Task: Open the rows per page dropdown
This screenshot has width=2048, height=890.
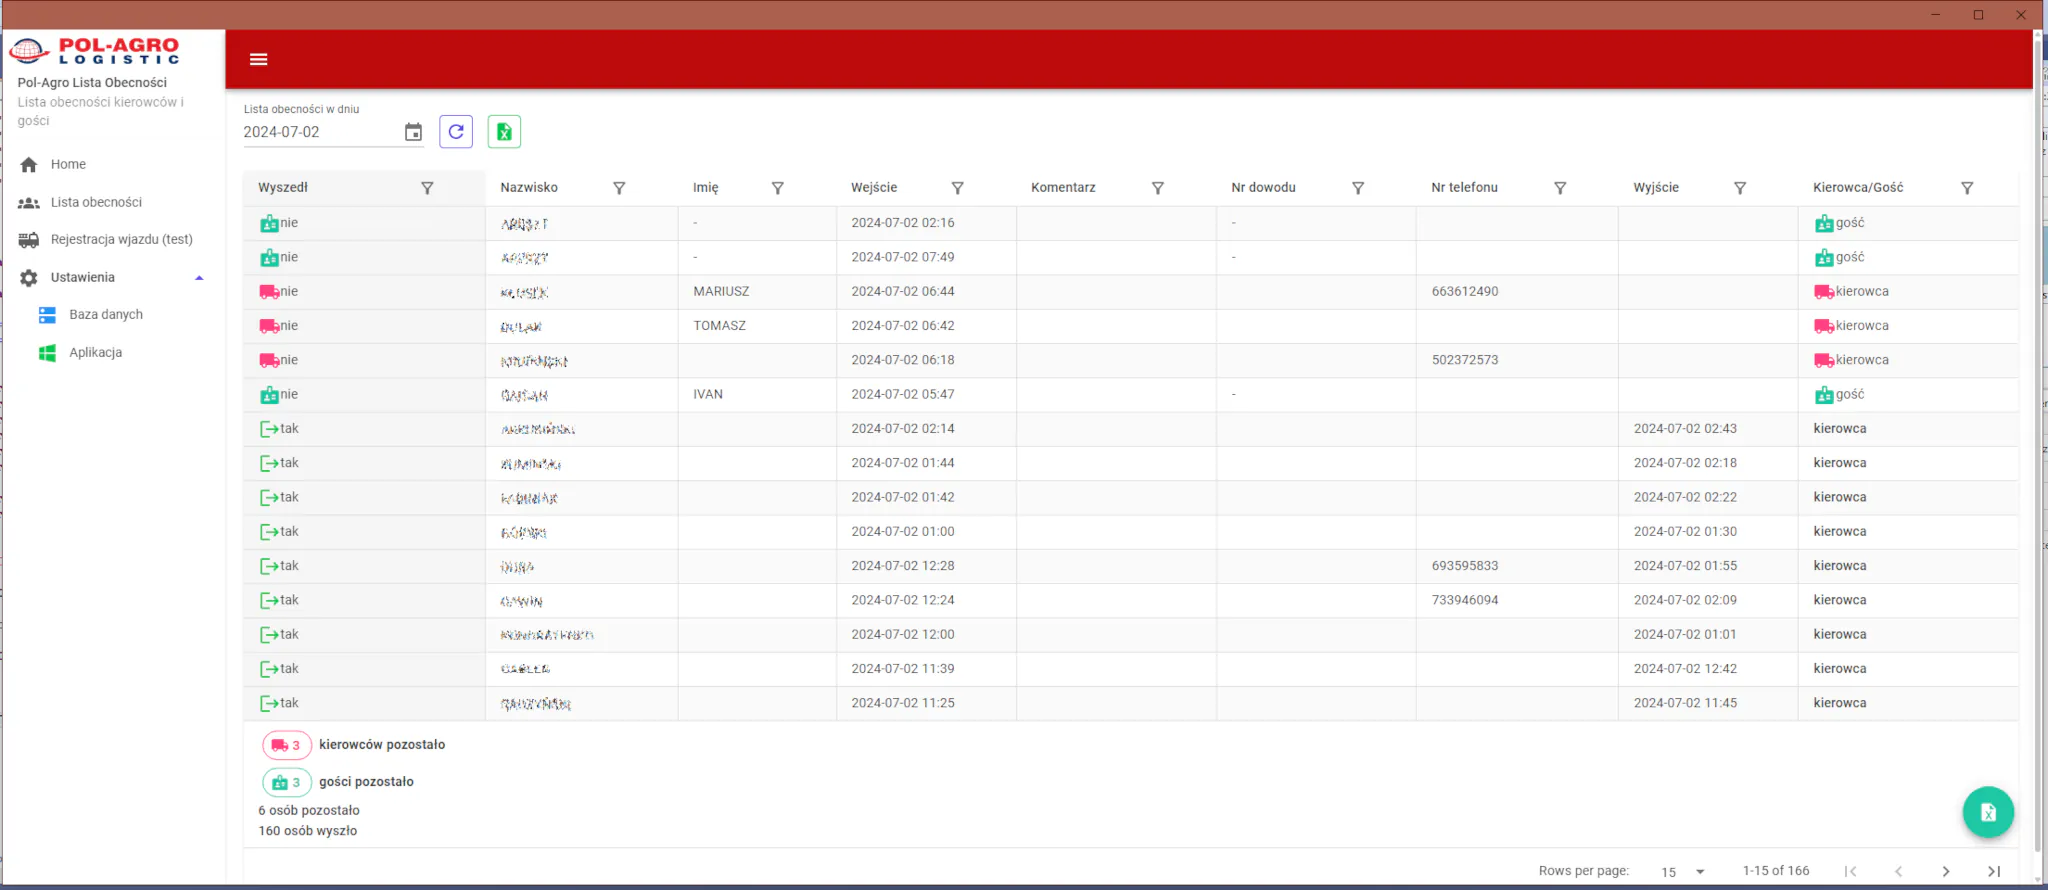Action: click(1683, 872)
